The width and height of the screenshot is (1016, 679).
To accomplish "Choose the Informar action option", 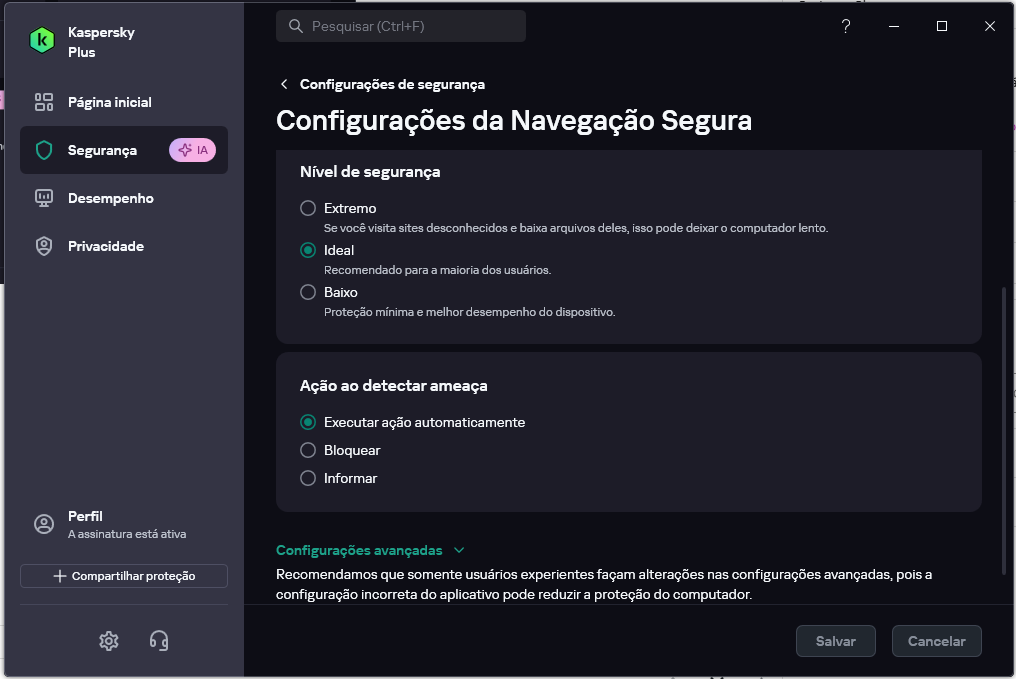I will 308,479.
